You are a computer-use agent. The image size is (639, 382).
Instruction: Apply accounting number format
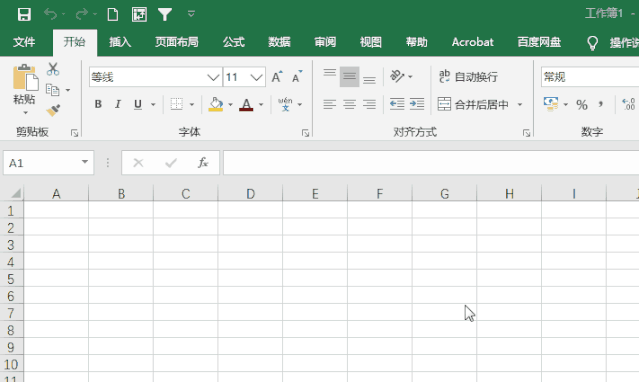(551, 104)
